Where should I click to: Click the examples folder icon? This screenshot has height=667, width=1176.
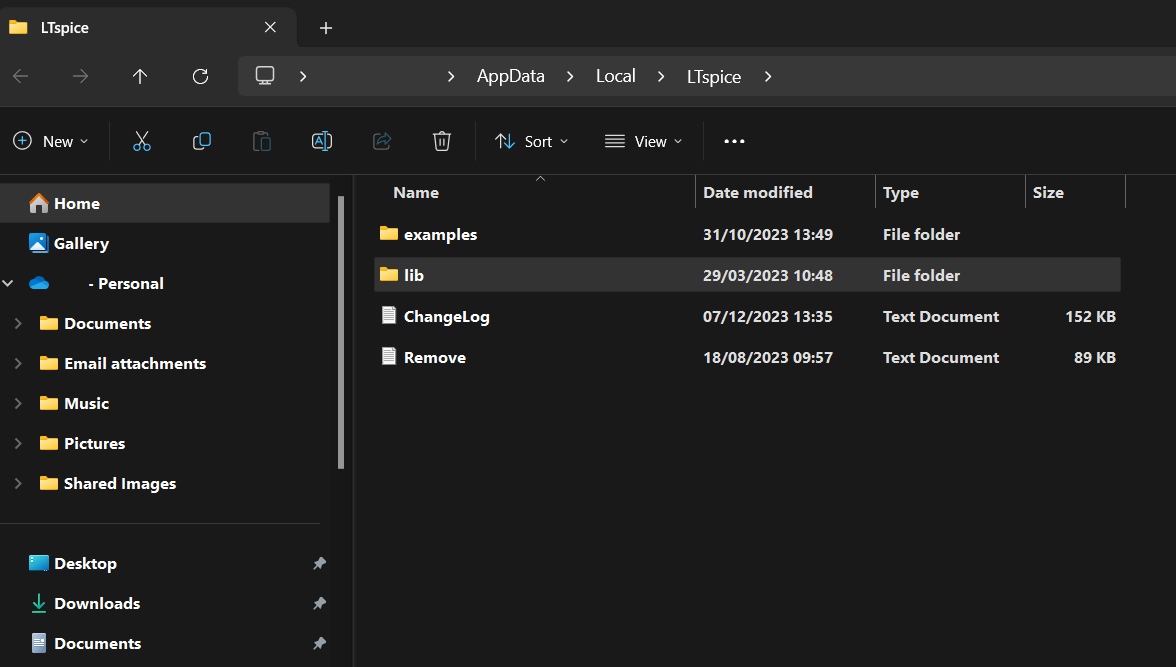coord(388,233)
